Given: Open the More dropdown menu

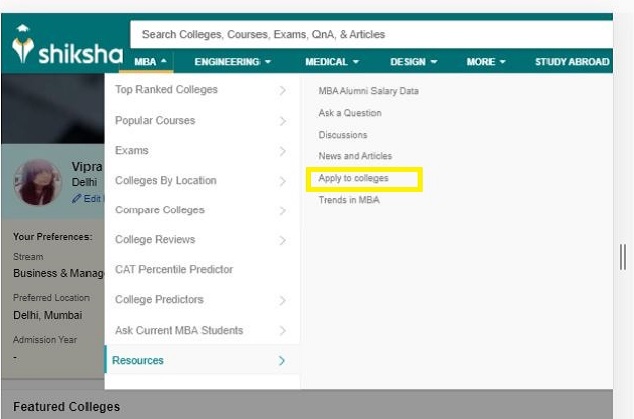Looking at the screenshot, I should tap(486, 62).
